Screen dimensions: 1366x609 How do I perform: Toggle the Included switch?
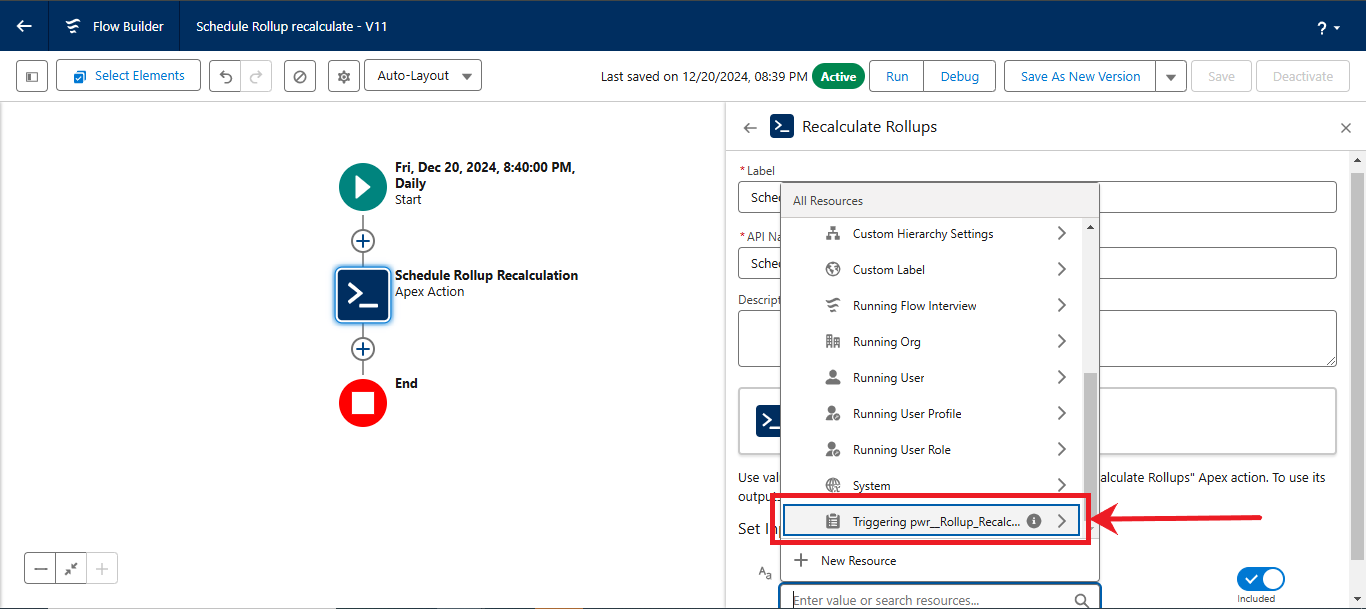pos(1260,579)
